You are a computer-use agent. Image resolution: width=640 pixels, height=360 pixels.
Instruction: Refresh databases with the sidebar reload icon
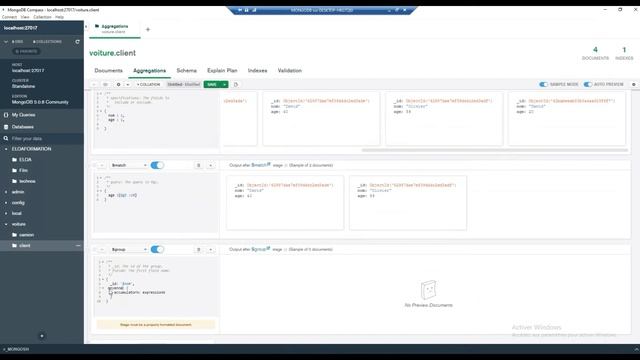(x=78, y=42)
